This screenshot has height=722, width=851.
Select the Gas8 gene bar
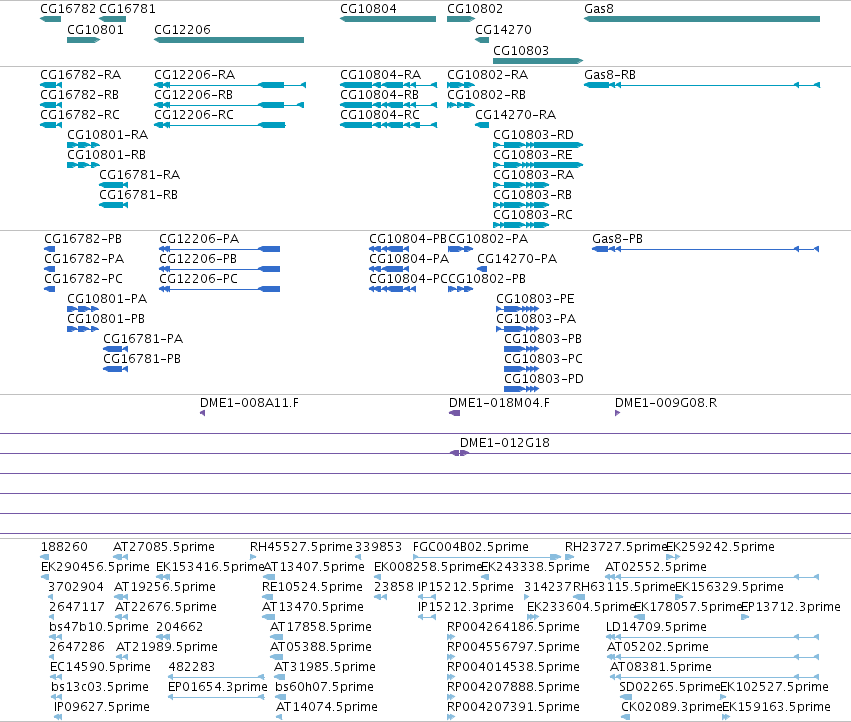702,19
